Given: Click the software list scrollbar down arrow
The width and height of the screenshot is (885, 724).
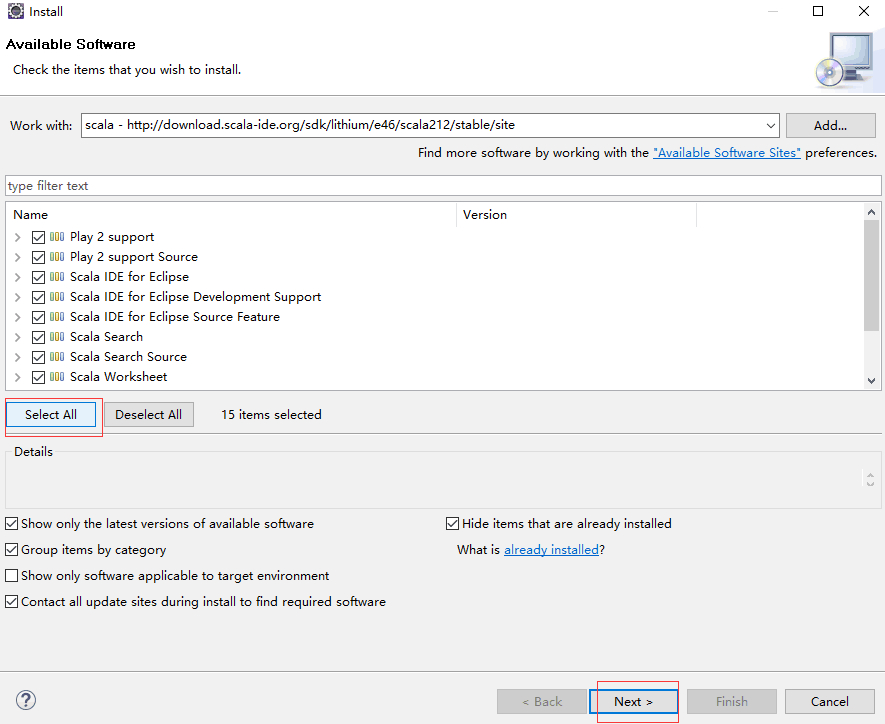Looking at the screenshot, I should click(871, 381).
